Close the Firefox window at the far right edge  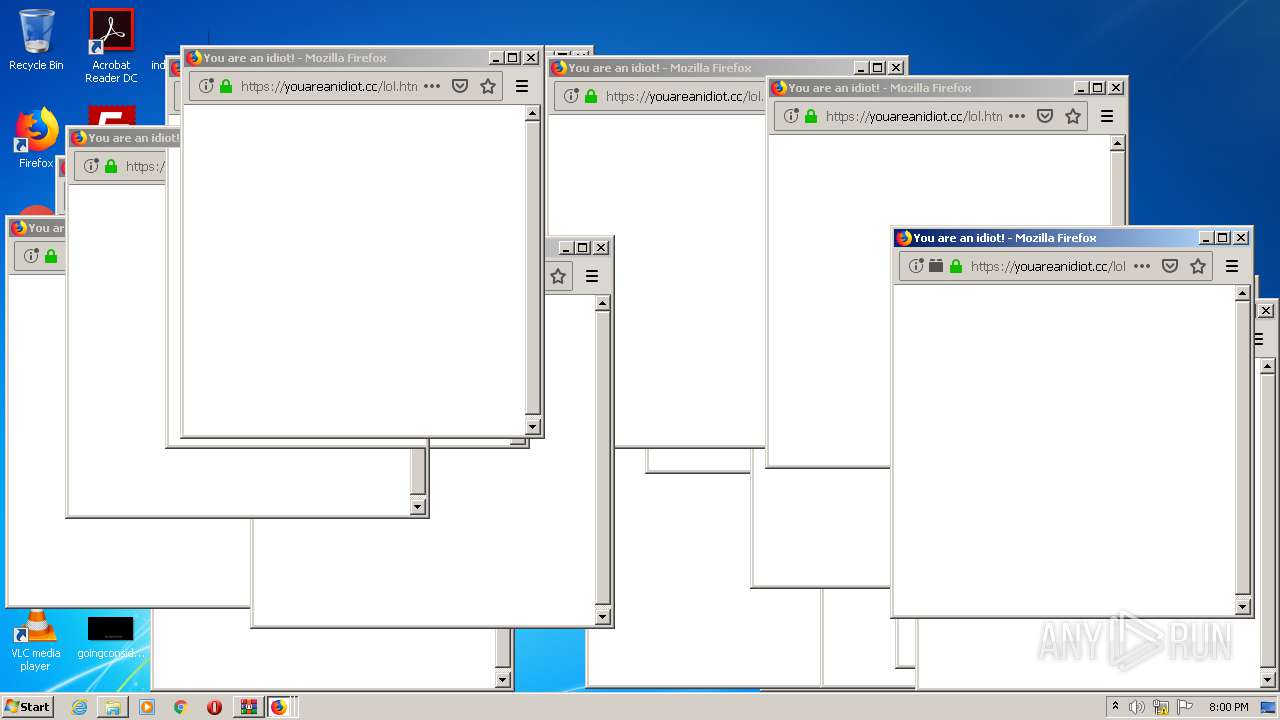pyautogui.click(x=1265, y=311)
